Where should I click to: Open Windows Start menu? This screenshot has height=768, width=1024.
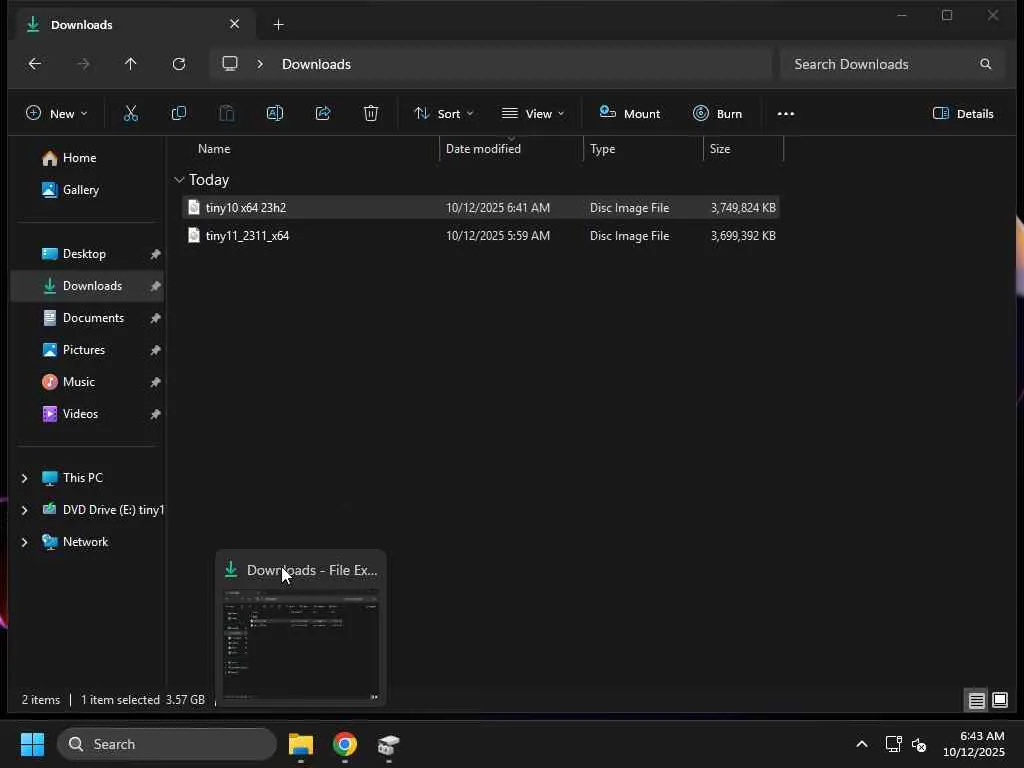click(x=32, y=744)
